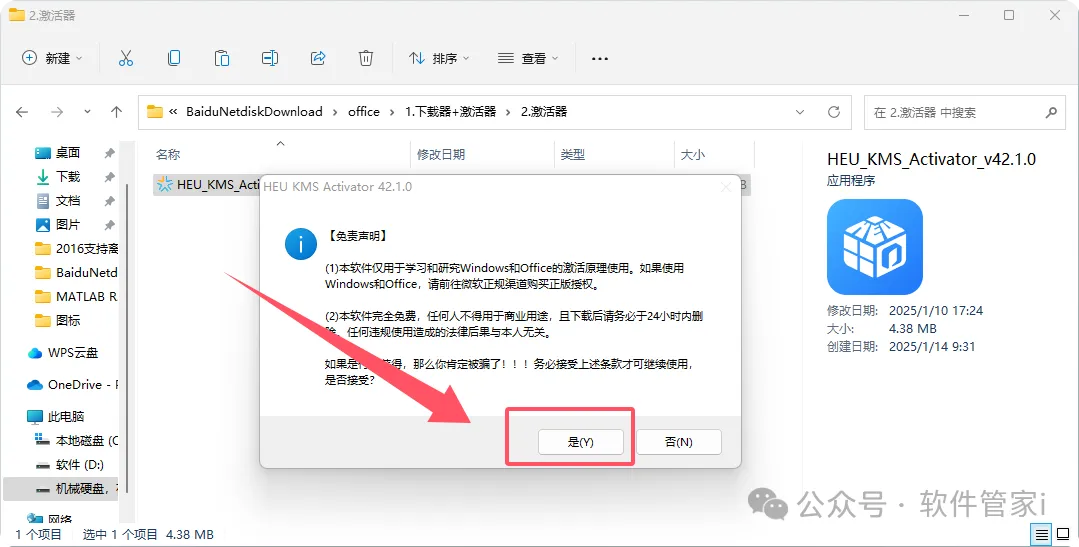Open 下载 in the sidebar
This screenshot has width=1079, height=547.
point(67,177)
